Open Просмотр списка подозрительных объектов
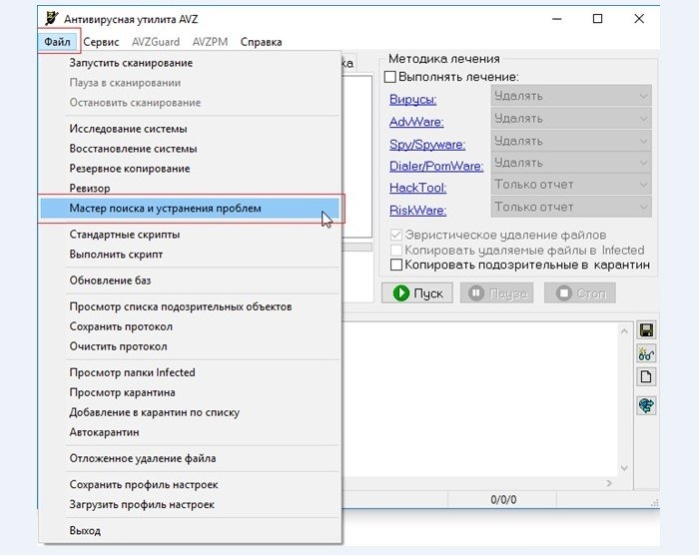699x555 pixels. [190, 307]
